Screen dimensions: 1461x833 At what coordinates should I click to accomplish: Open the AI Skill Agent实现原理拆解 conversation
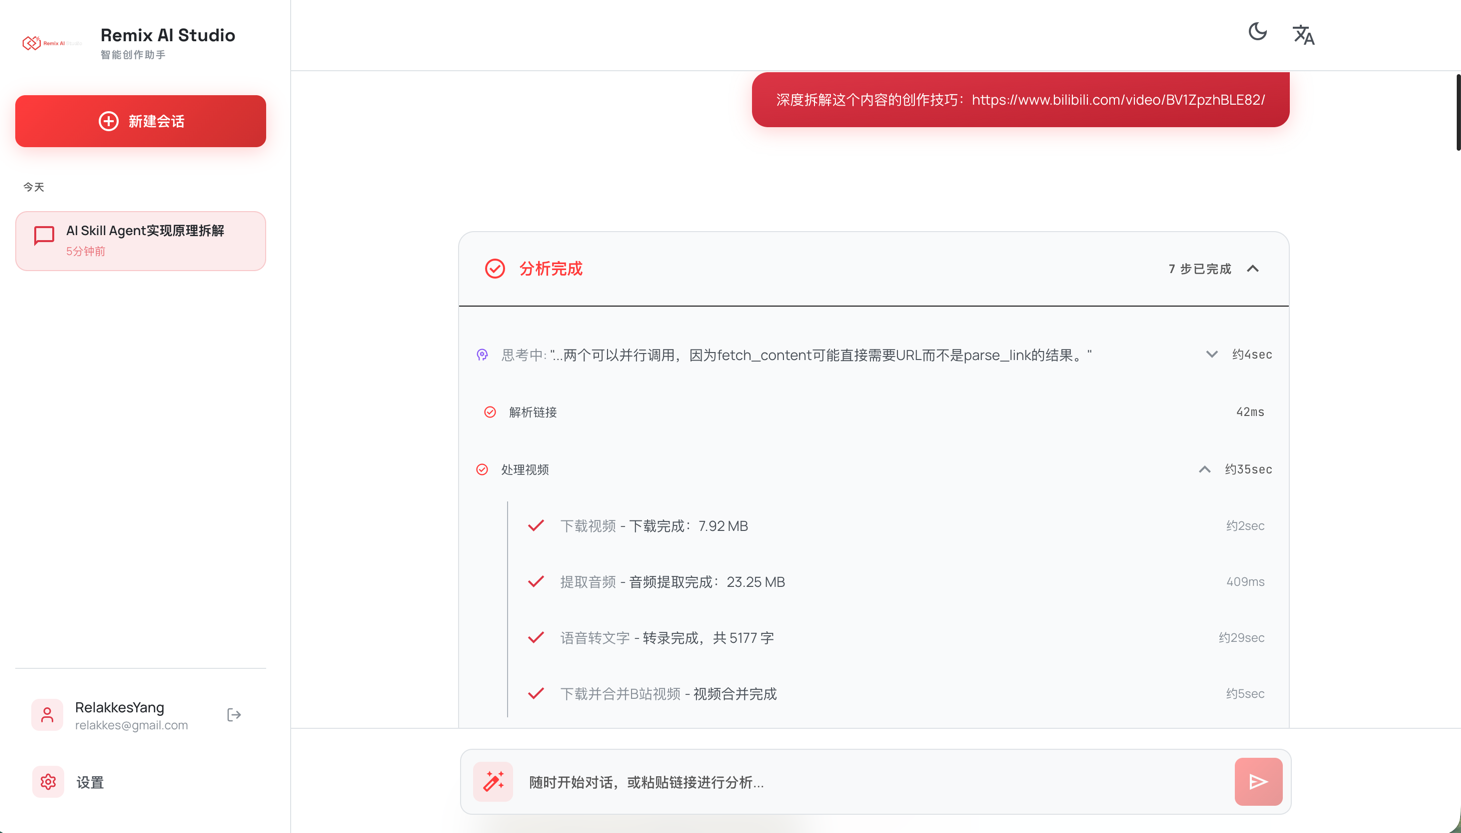coord(141,240)
